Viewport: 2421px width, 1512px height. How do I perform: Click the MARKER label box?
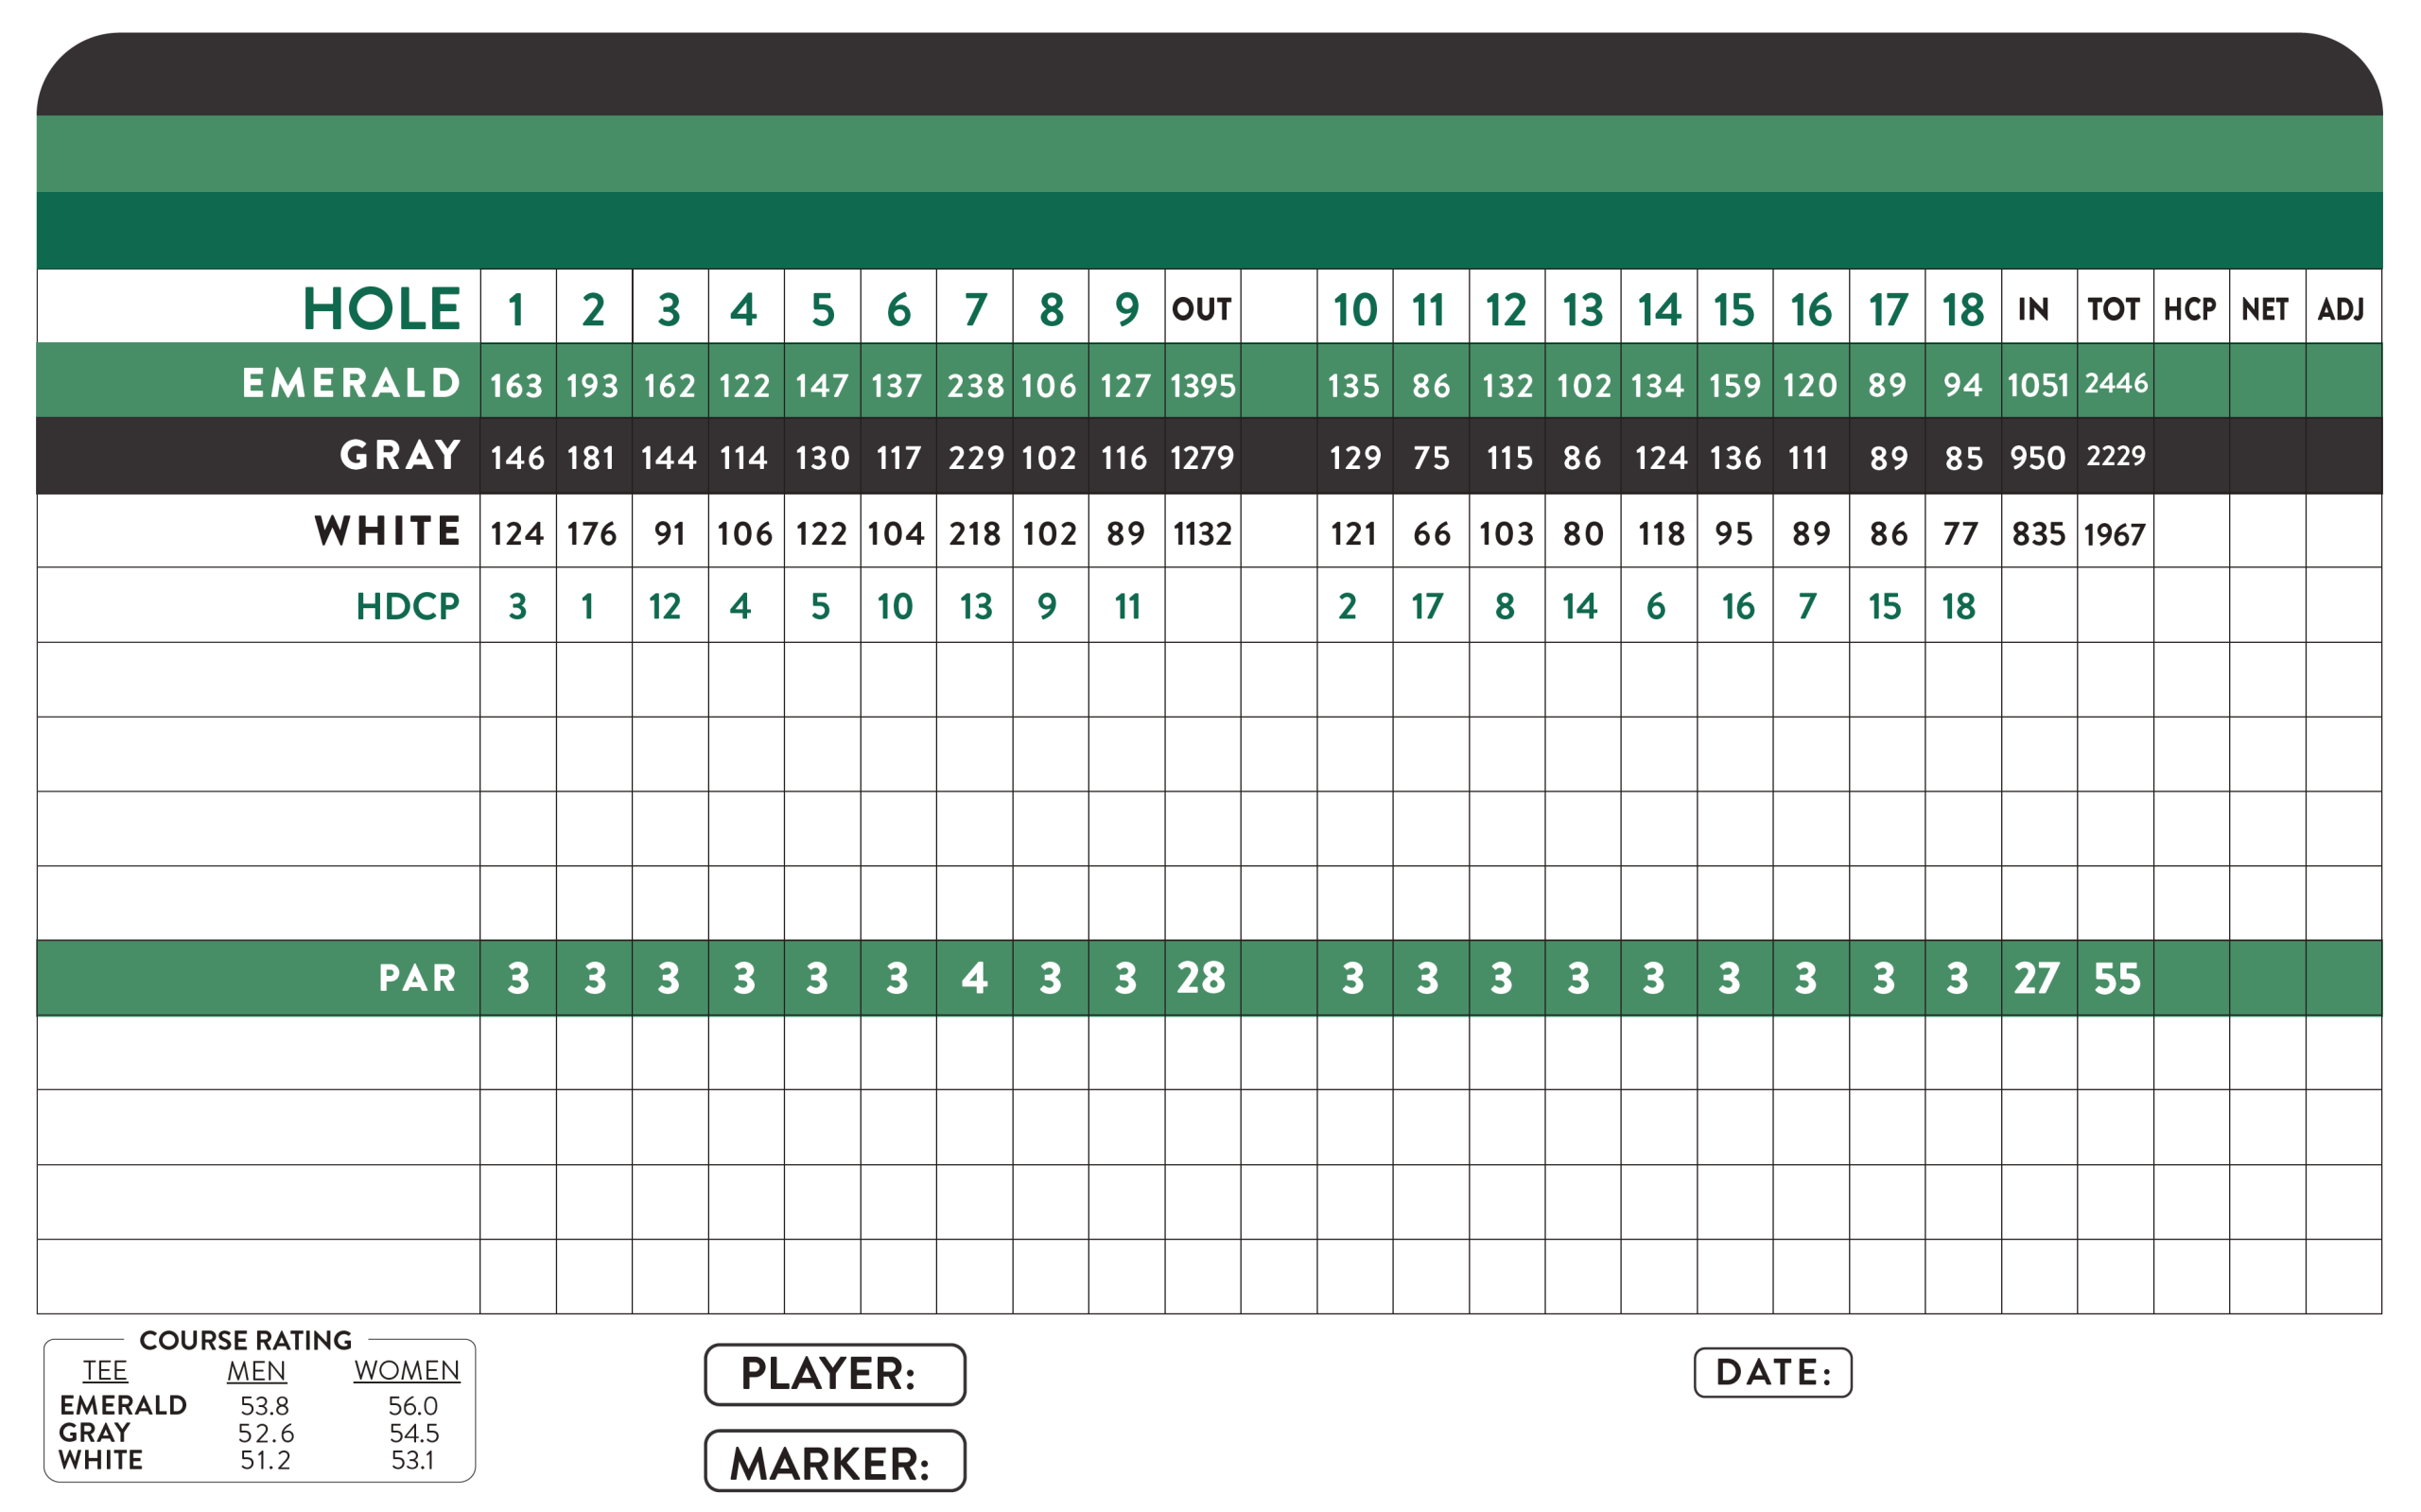pos(834,1461)
